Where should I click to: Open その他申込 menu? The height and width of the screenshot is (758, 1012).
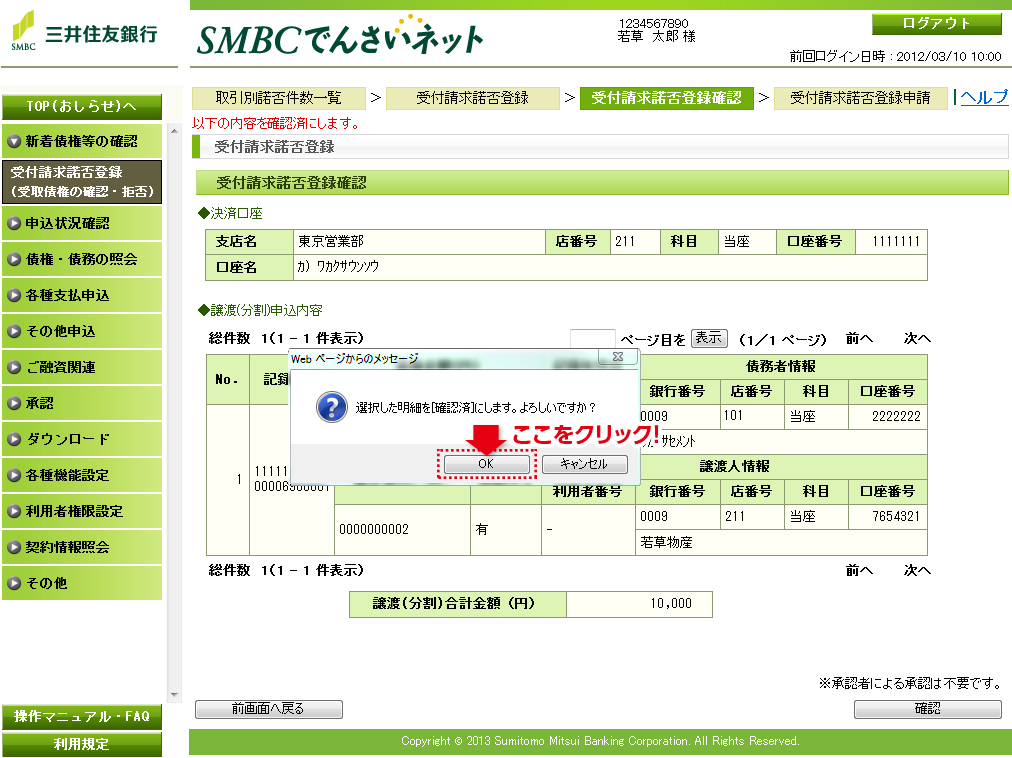(82, 331)
